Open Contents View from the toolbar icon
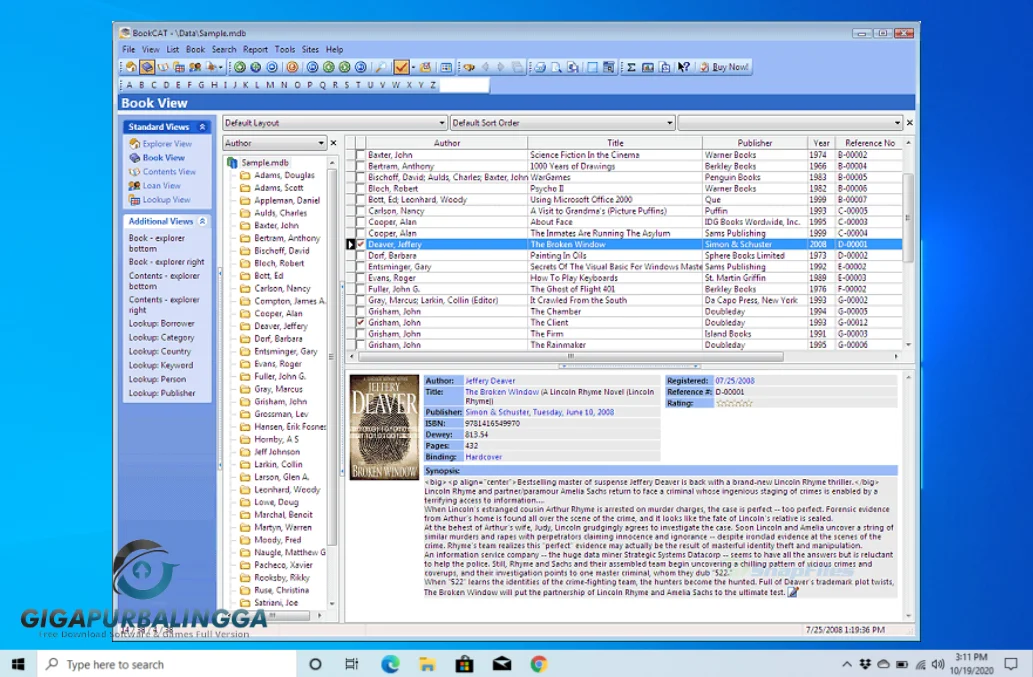Viewport: 1033px width, 677px height. click(163, 67)
